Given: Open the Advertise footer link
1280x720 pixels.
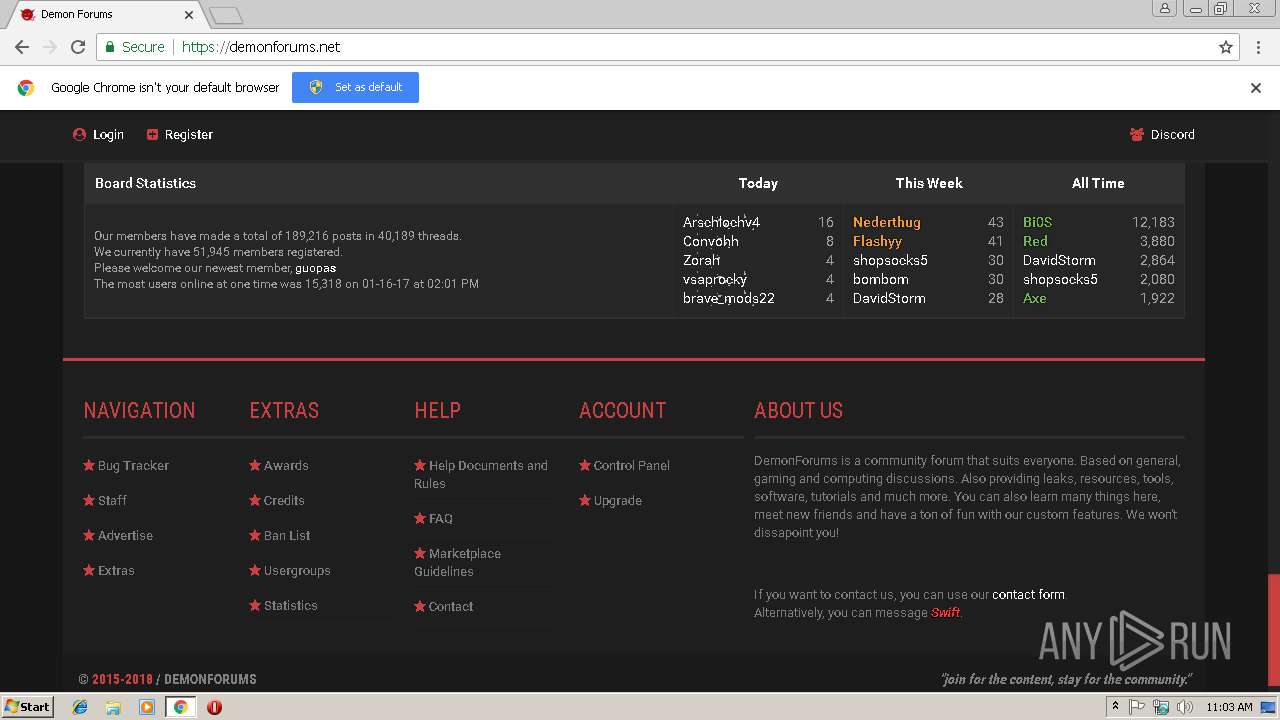Looking at the screenshot, I should [125, 535].
